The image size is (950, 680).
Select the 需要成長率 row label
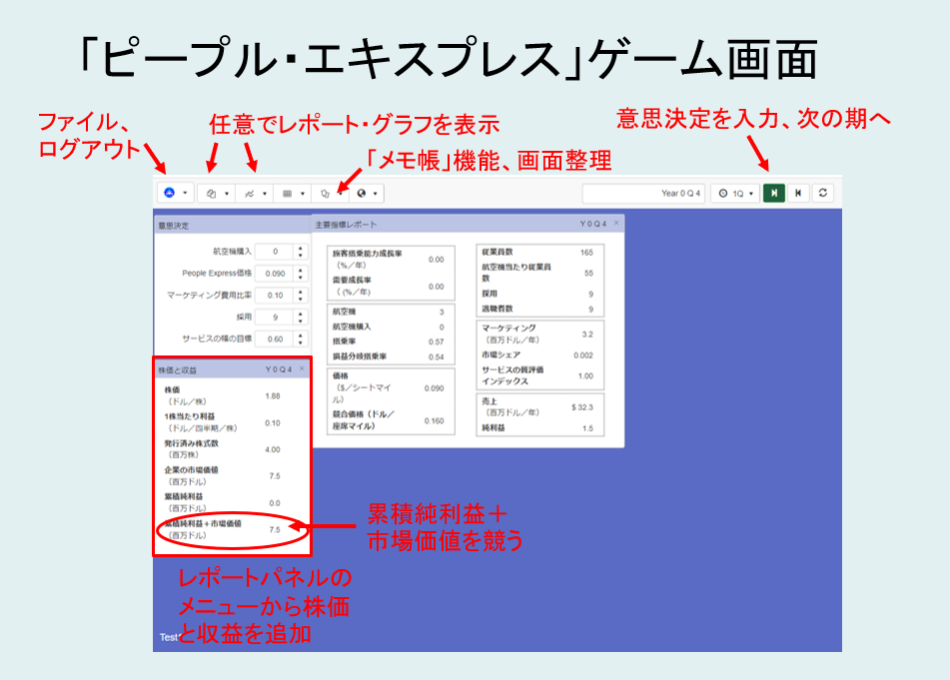tap(352, 285)
